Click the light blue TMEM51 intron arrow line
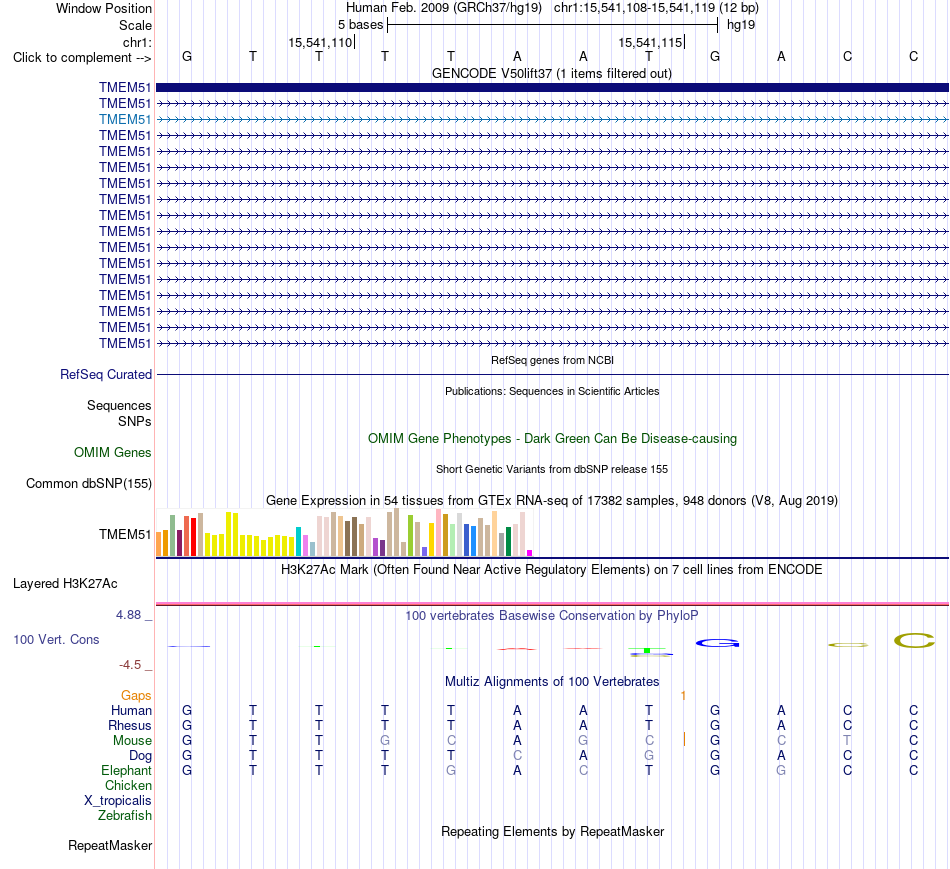Viewport: 950px width, 869px height. click(x=552, y=119)
